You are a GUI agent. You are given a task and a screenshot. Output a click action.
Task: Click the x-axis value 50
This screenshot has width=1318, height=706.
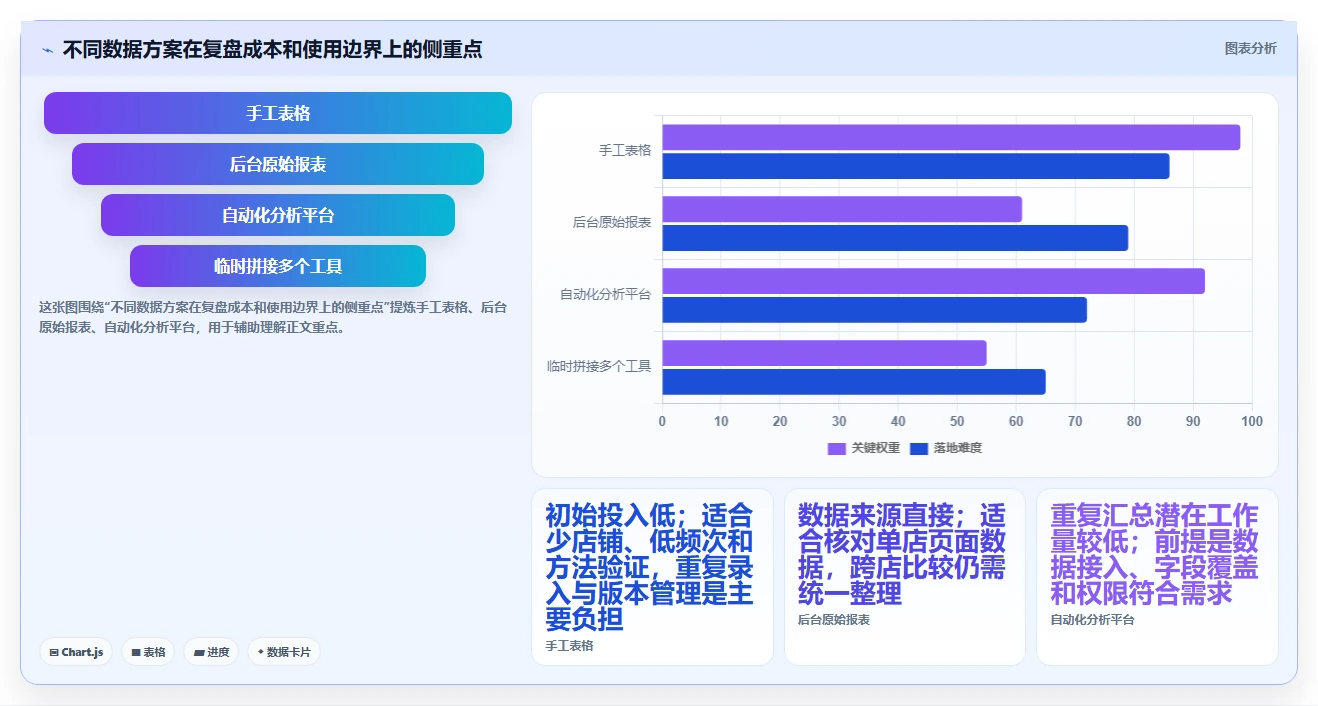(x=957, y=421)
